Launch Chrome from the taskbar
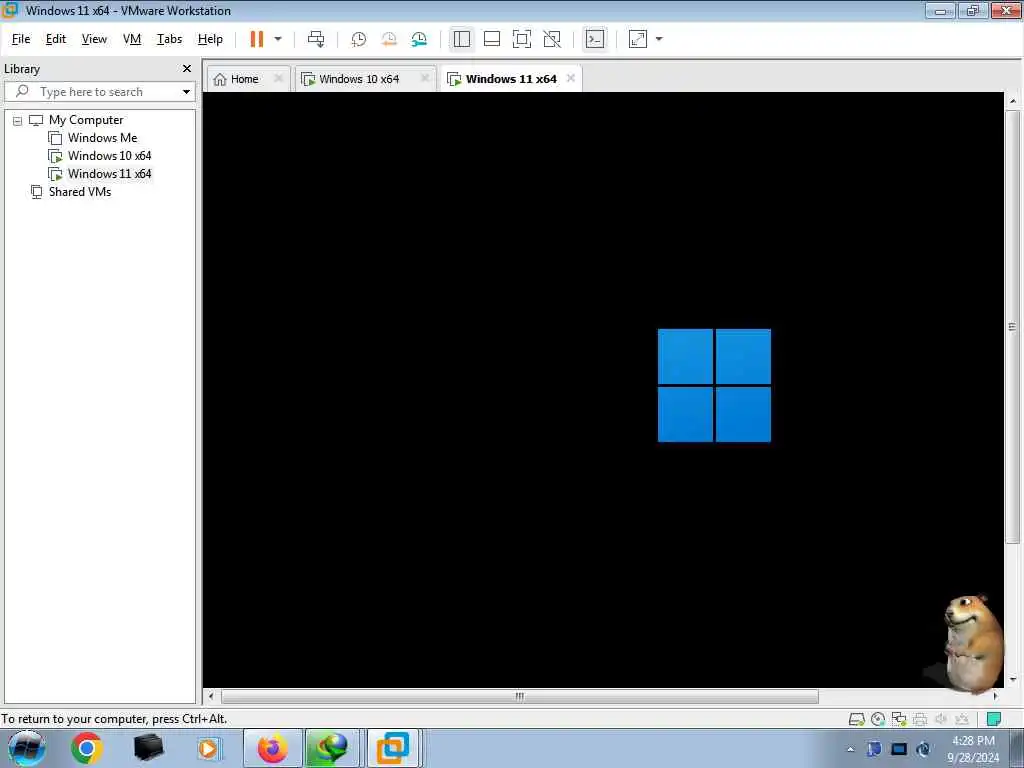The height and width of the screenshot is (768, 1024). [86, 748]
